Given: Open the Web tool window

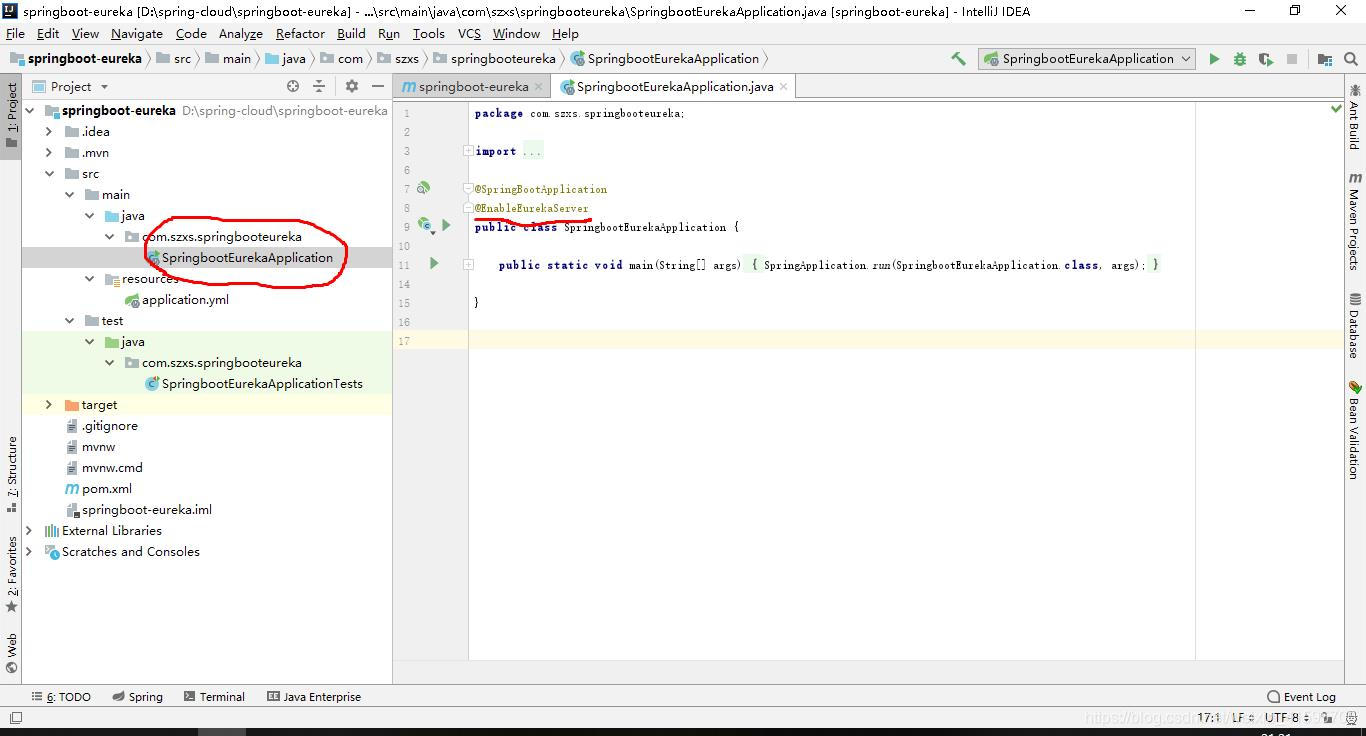Looking at the screenshot, I should point(11,654).
